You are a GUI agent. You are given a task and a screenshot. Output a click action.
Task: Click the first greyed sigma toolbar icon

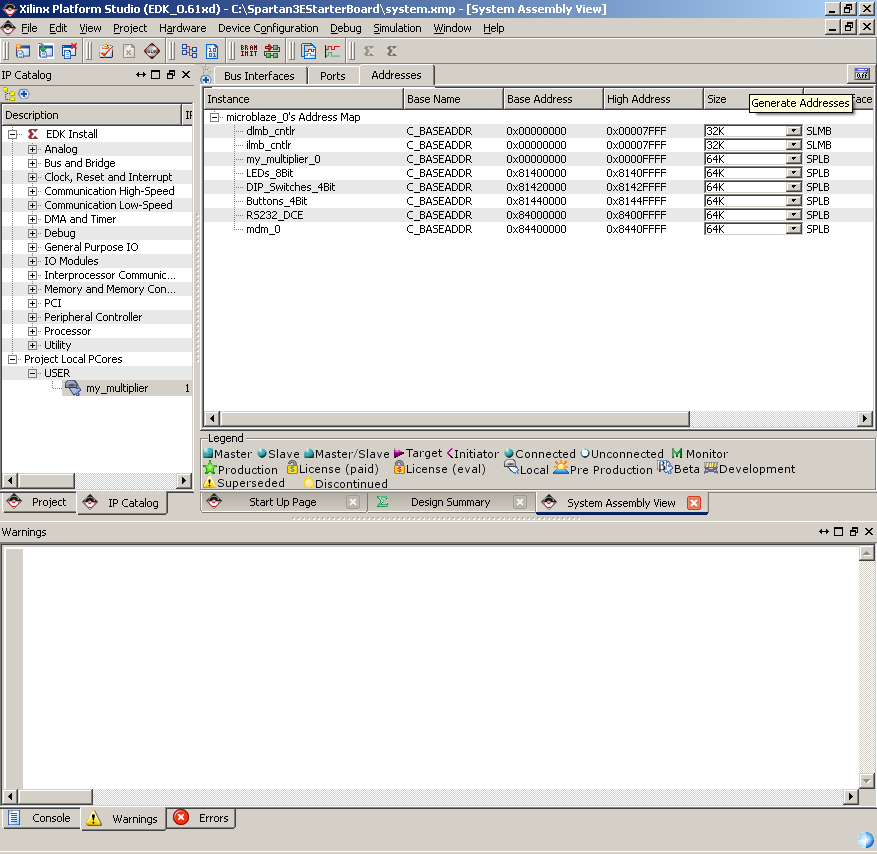[369, 51]
